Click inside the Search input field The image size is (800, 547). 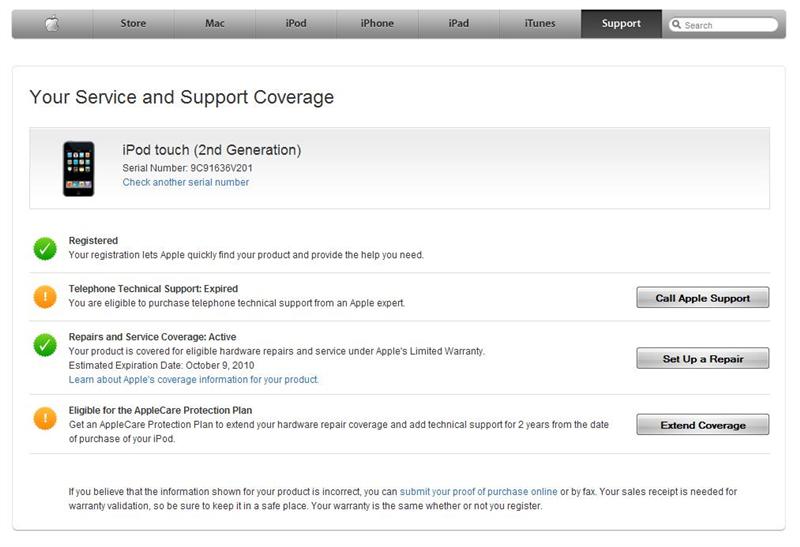pos(723,24)
